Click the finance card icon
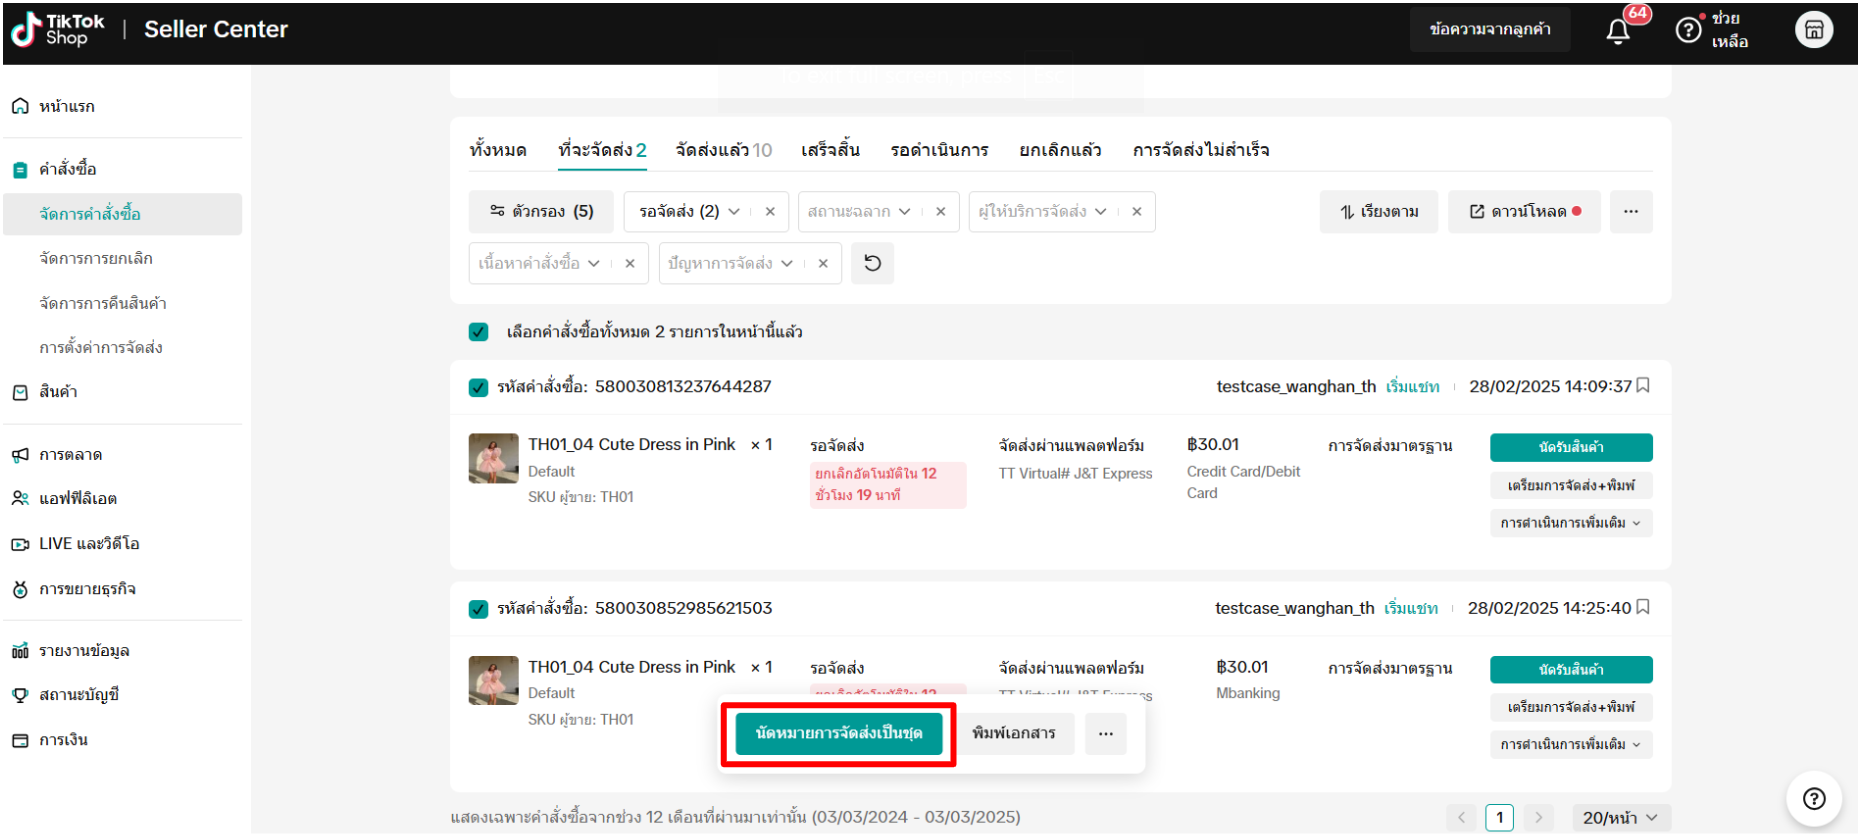The image size is (1864, 838). pos(20,740)
